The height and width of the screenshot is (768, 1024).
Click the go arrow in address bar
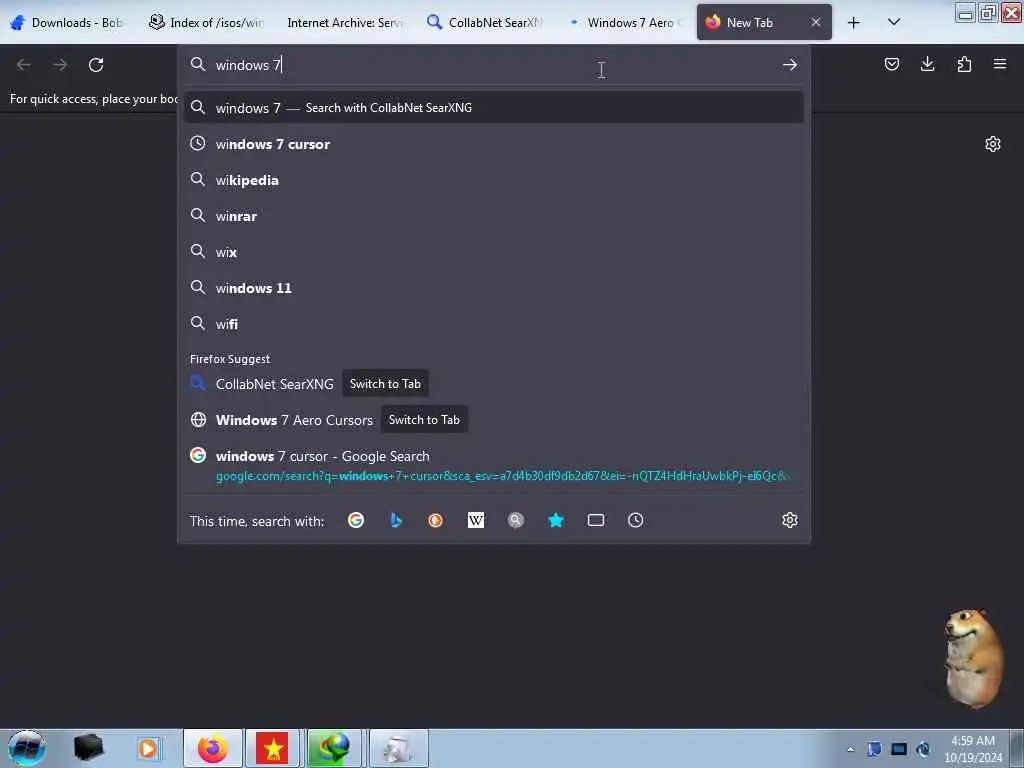coord(790,65)
